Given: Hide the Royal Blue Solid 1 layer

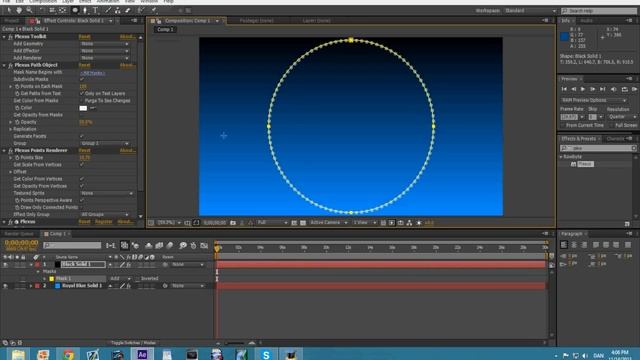Looking at the screenshot, I should tap(5, 286).
